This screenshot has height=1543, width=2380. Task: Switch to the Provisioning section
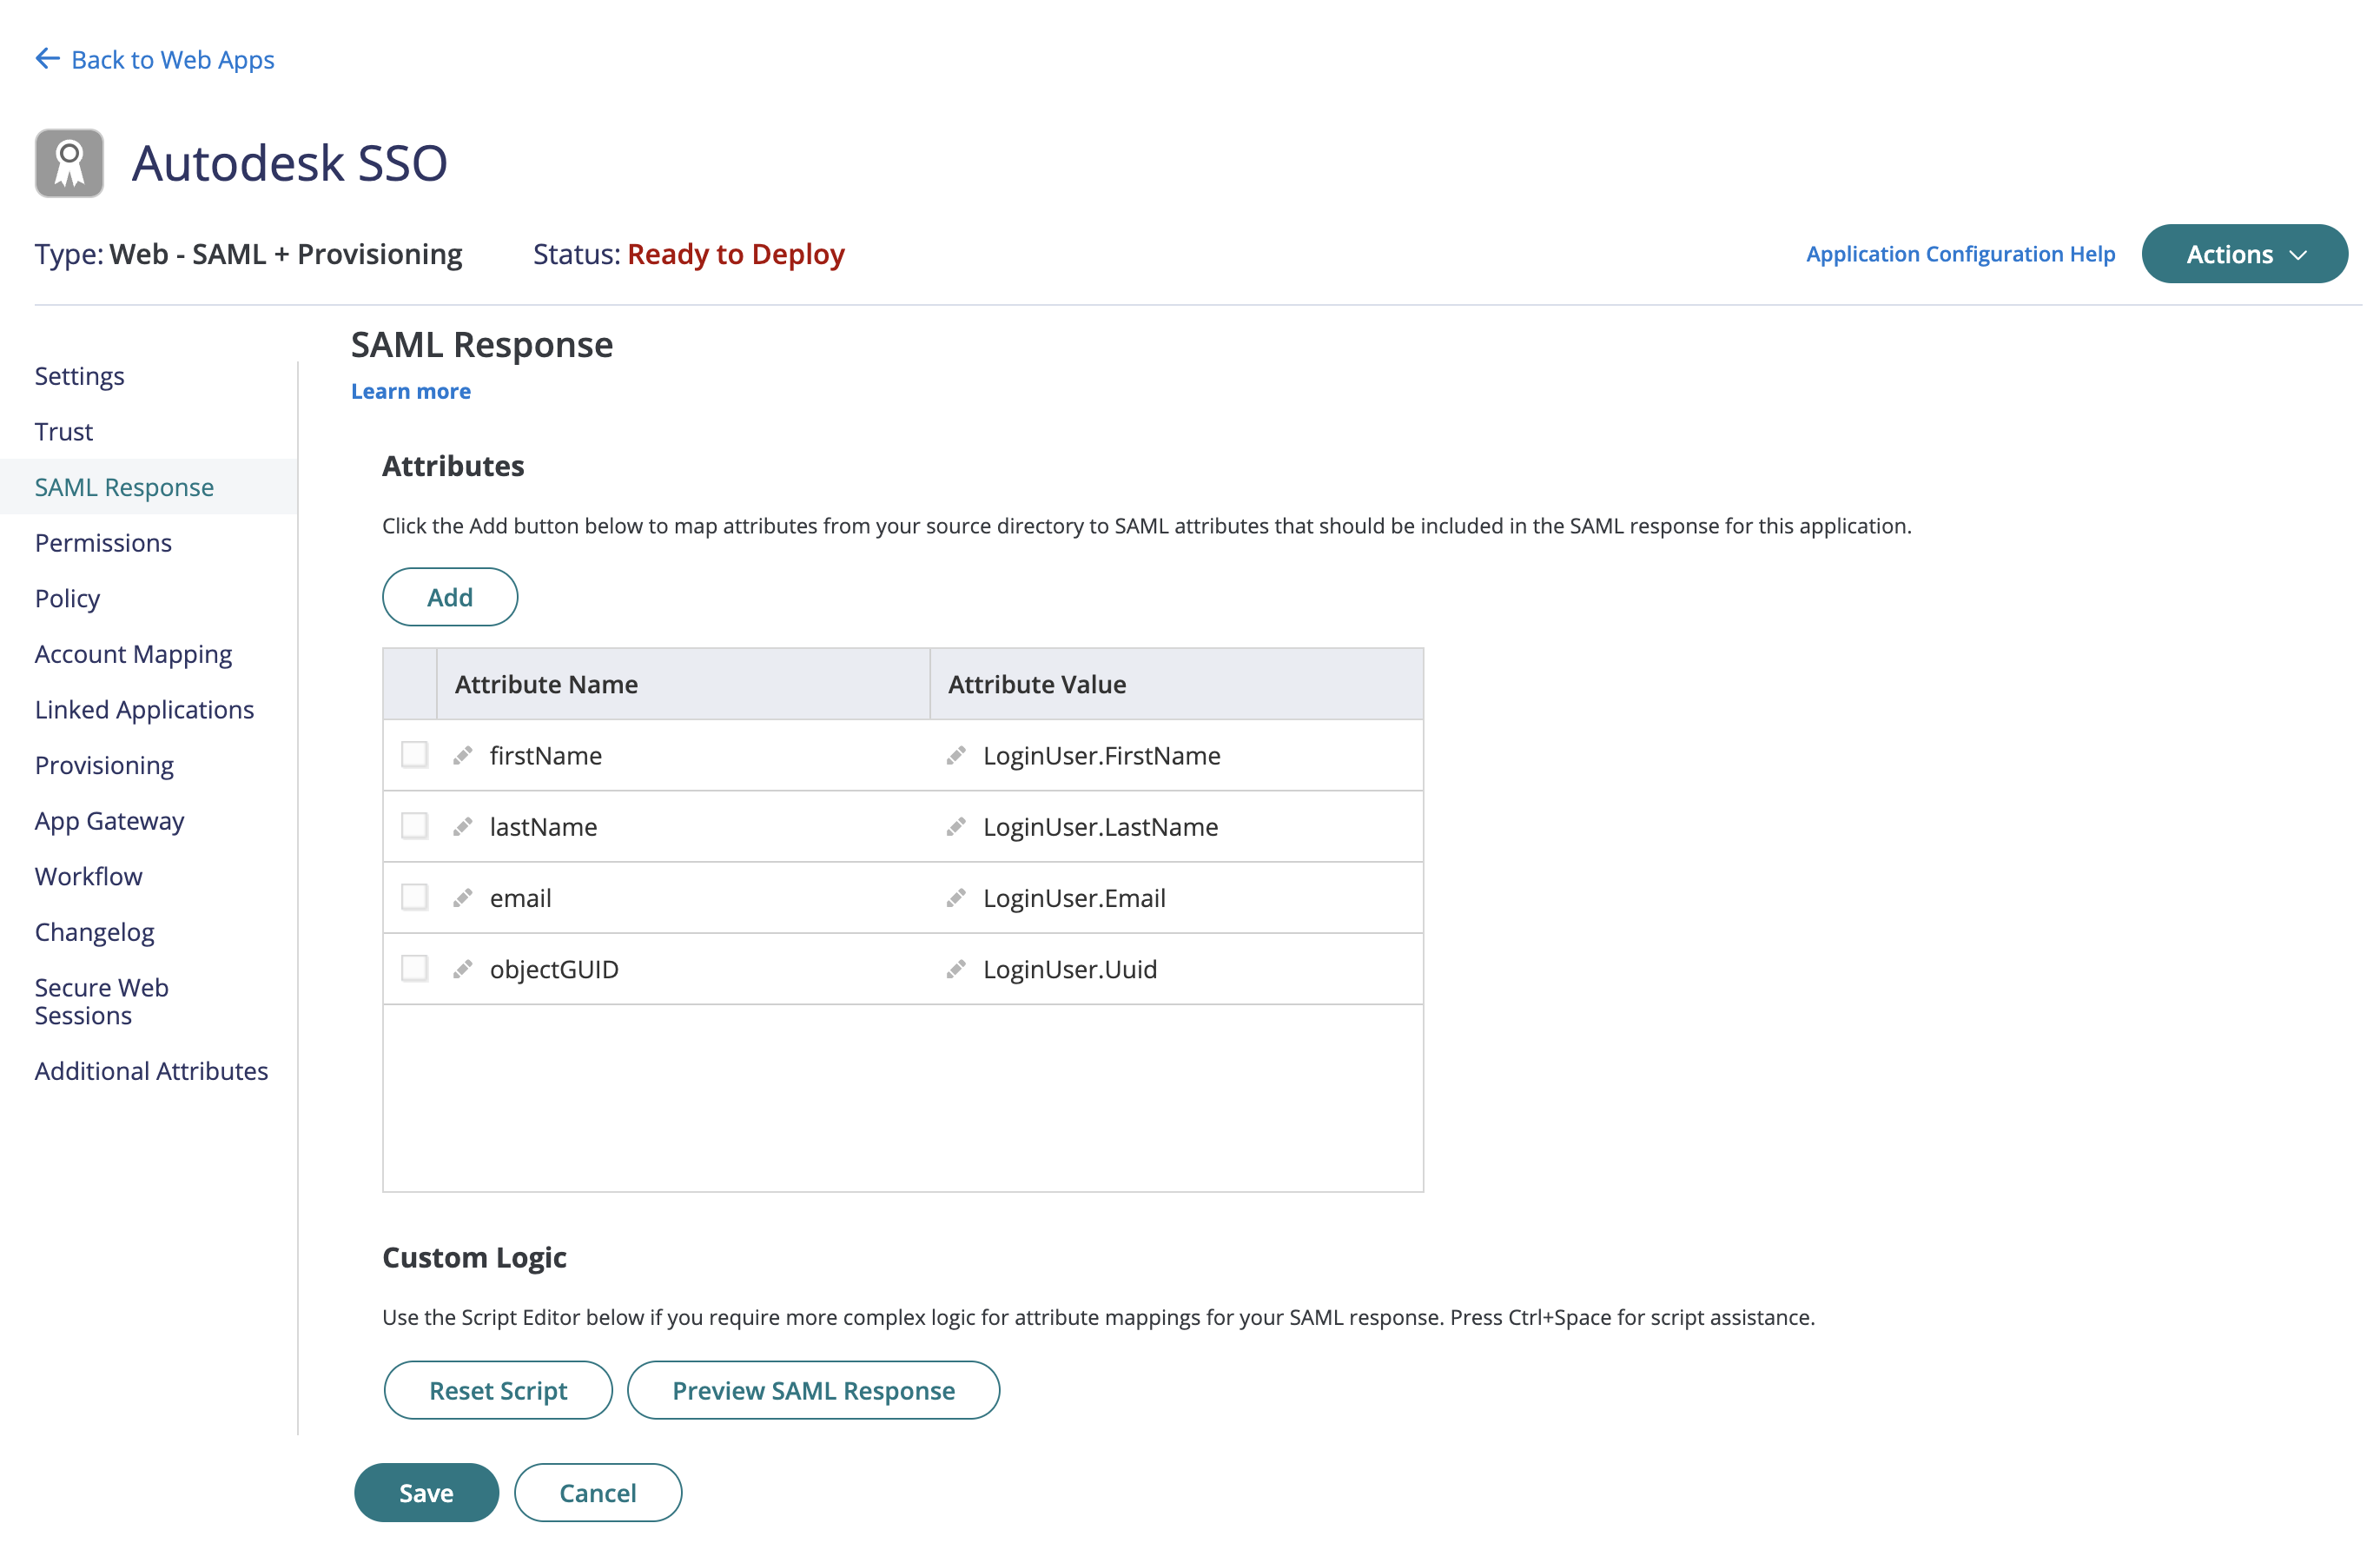tap(103, 765)
